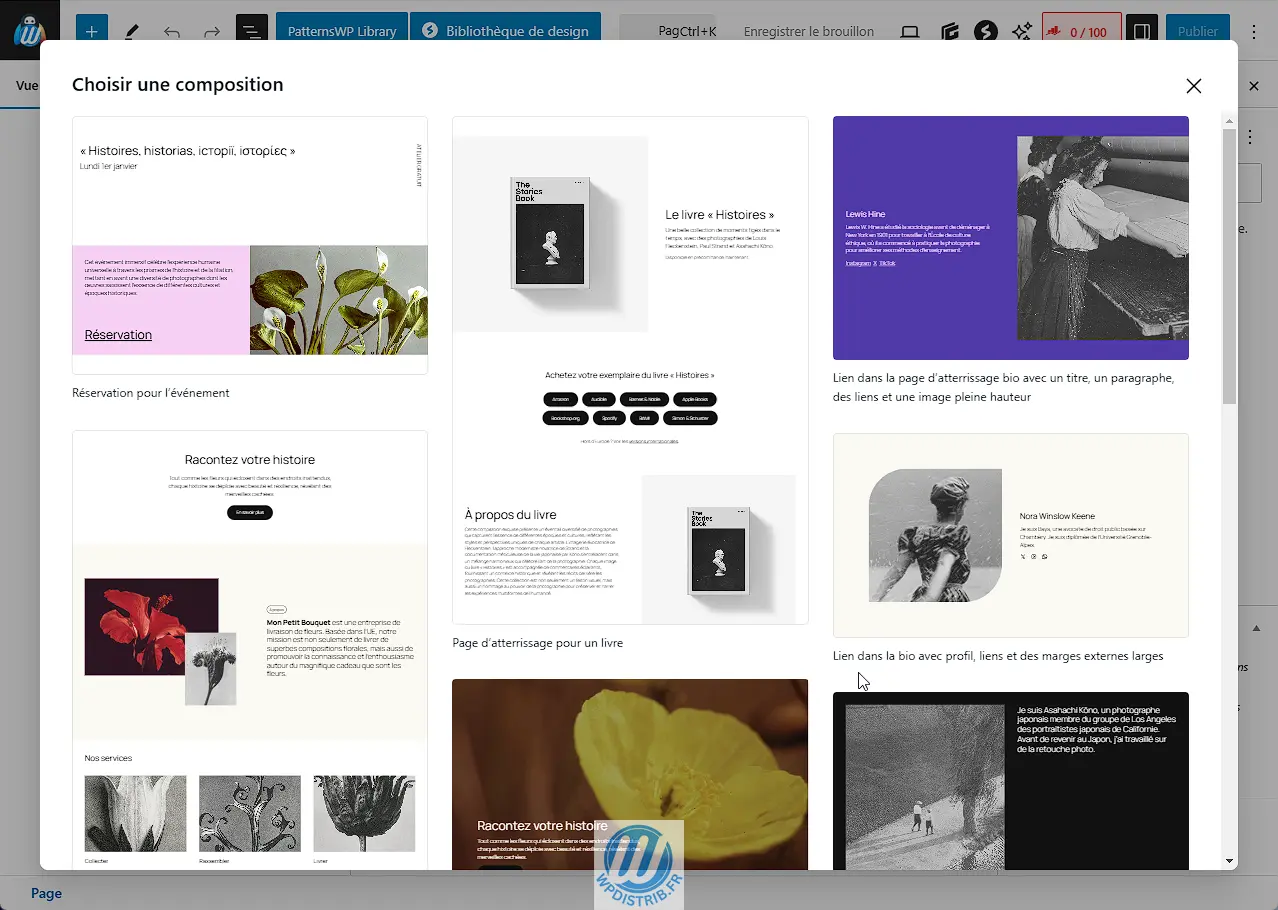The width and height of the screenshot is (1278, 910).
Task: Click the Redo arrow
Action: (212, 31)
